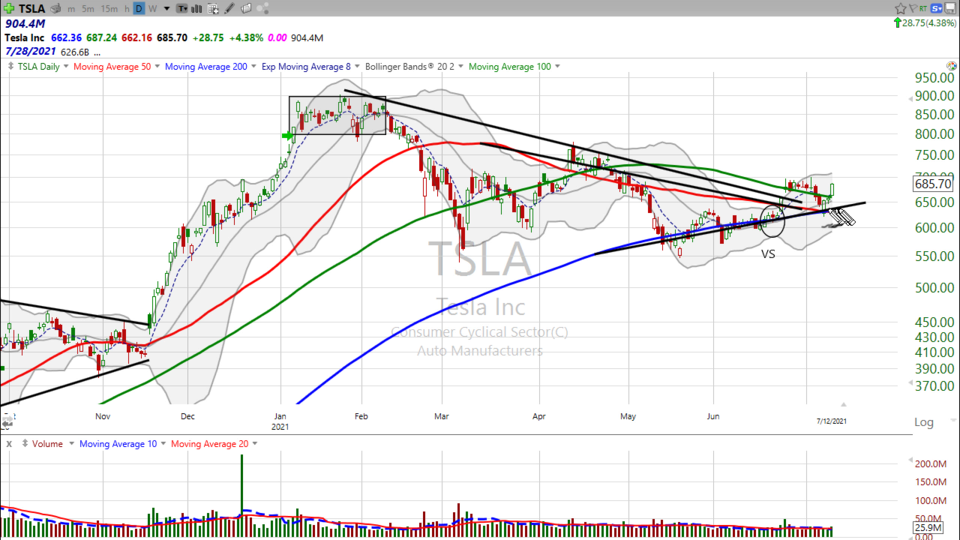Click the share chart icon
The image size is (960, 540).
263,9
